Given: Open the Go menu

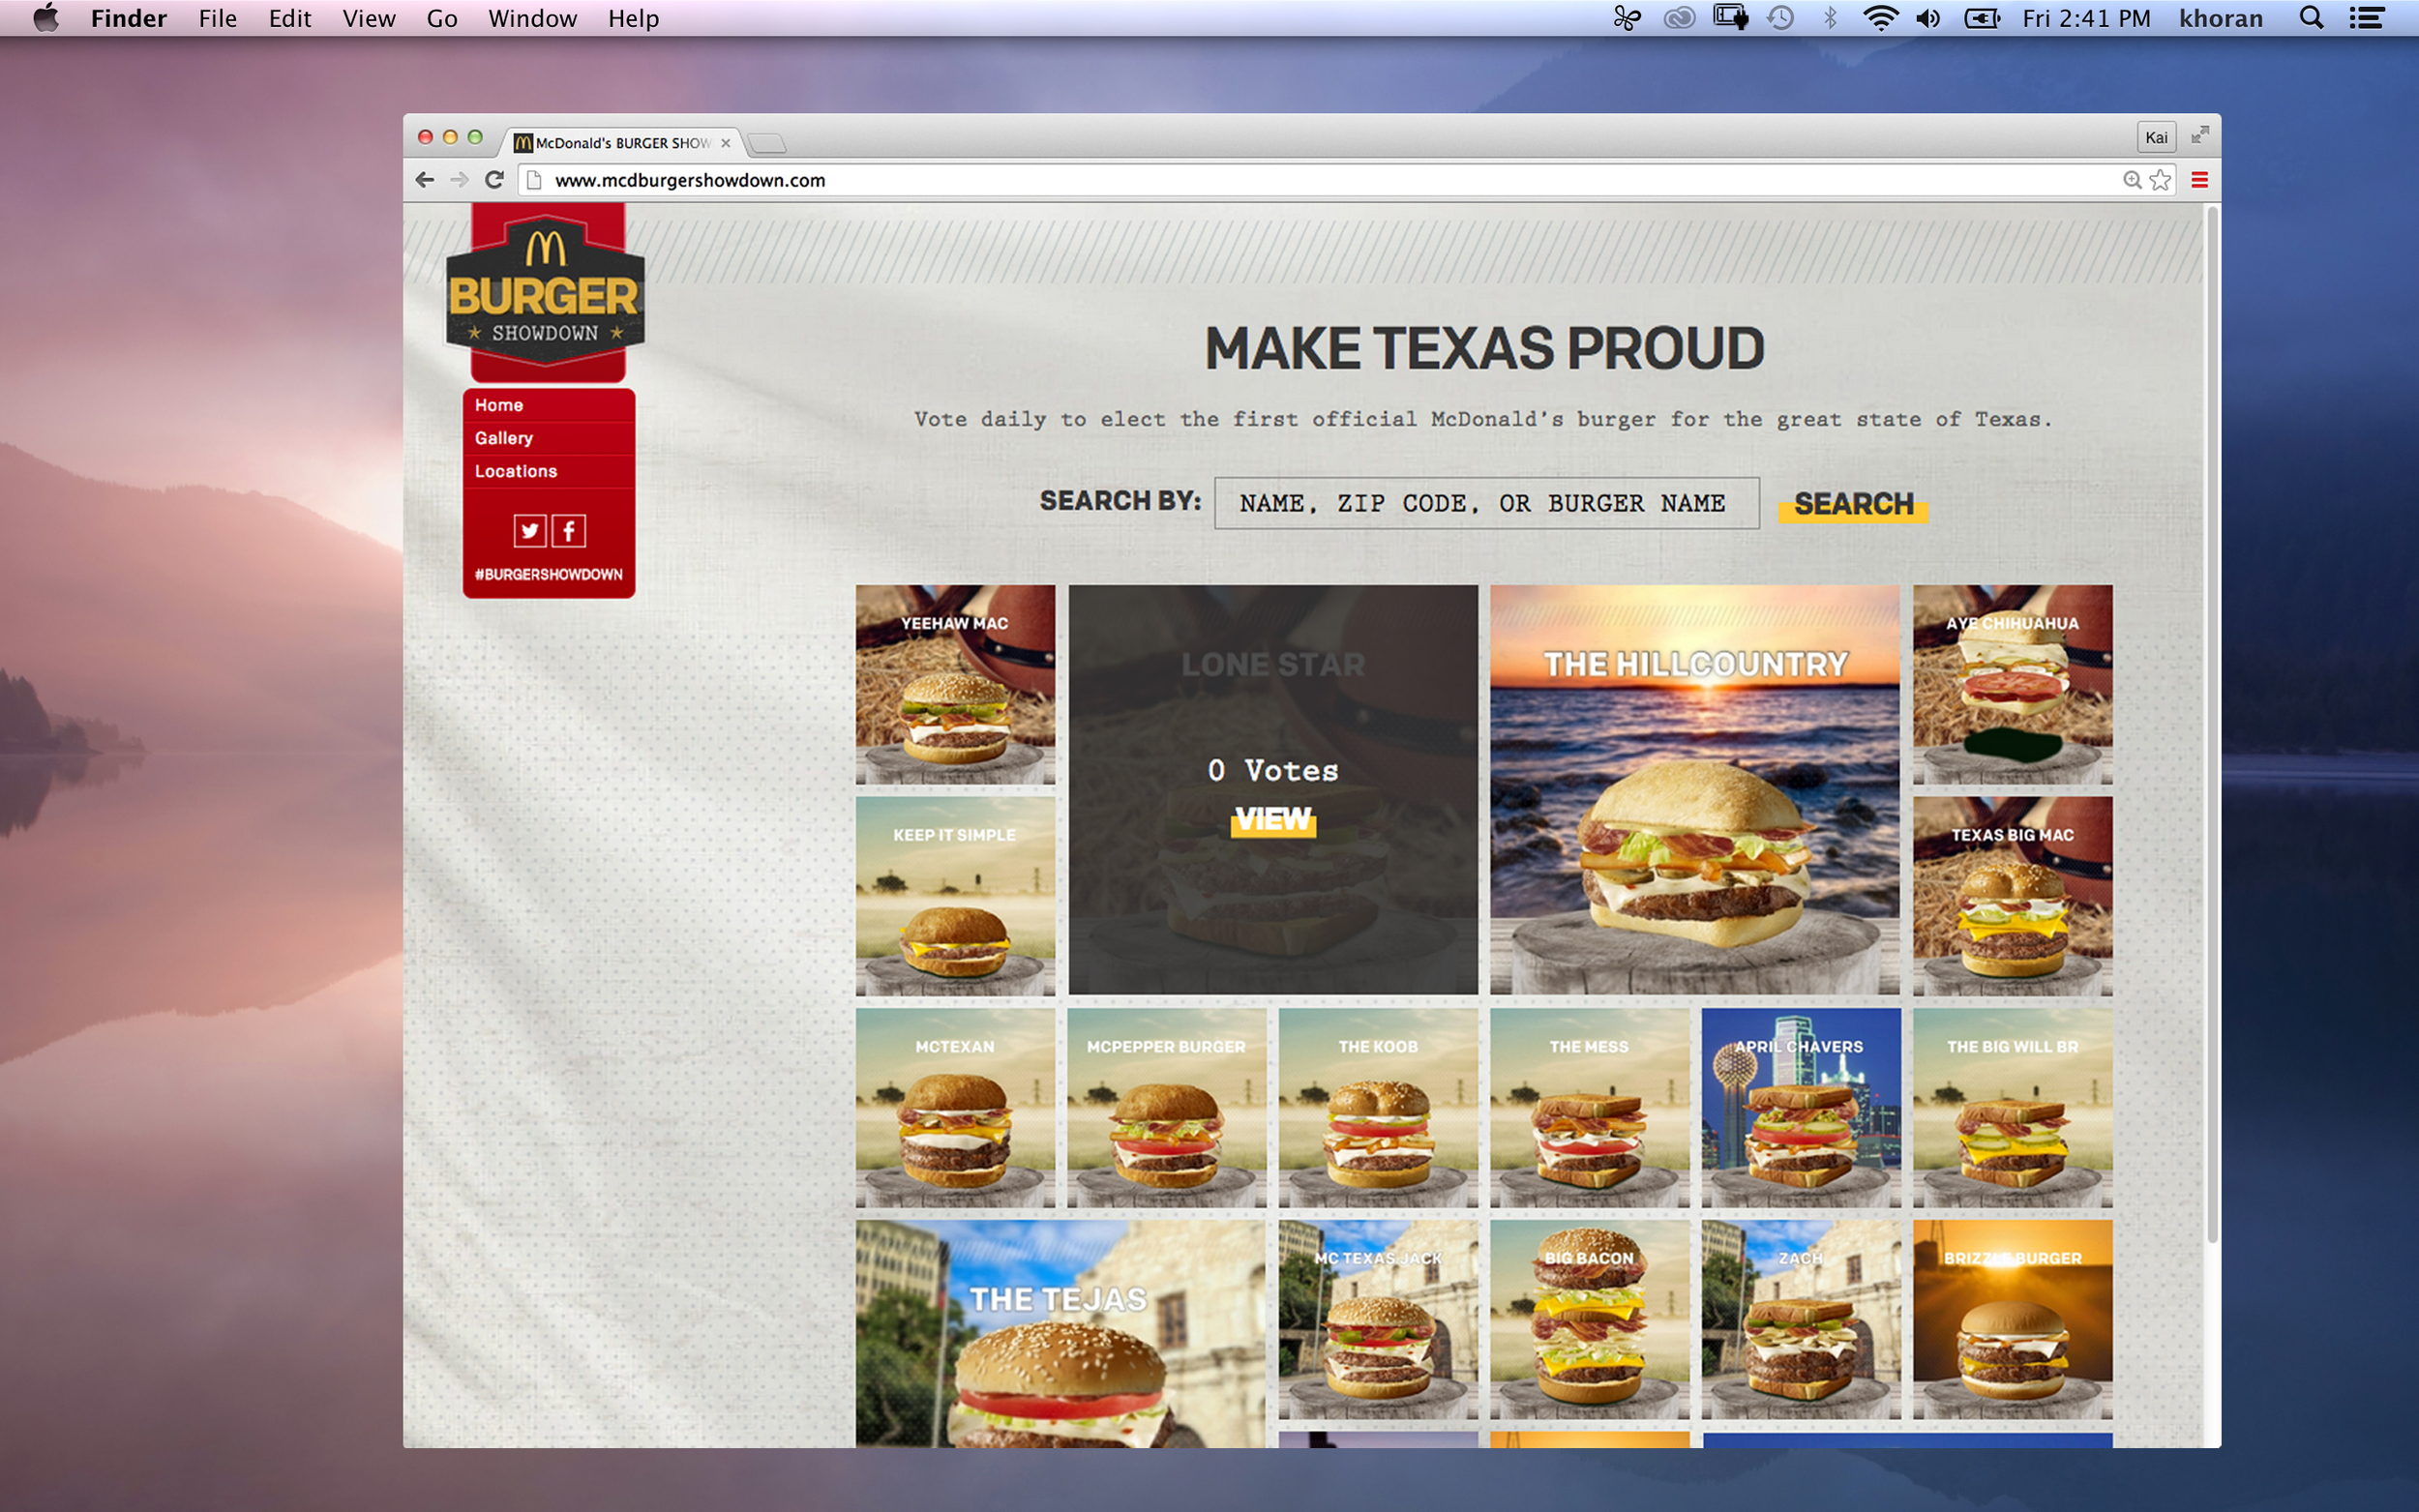Looking at the screenshot, I should point(441,18).
